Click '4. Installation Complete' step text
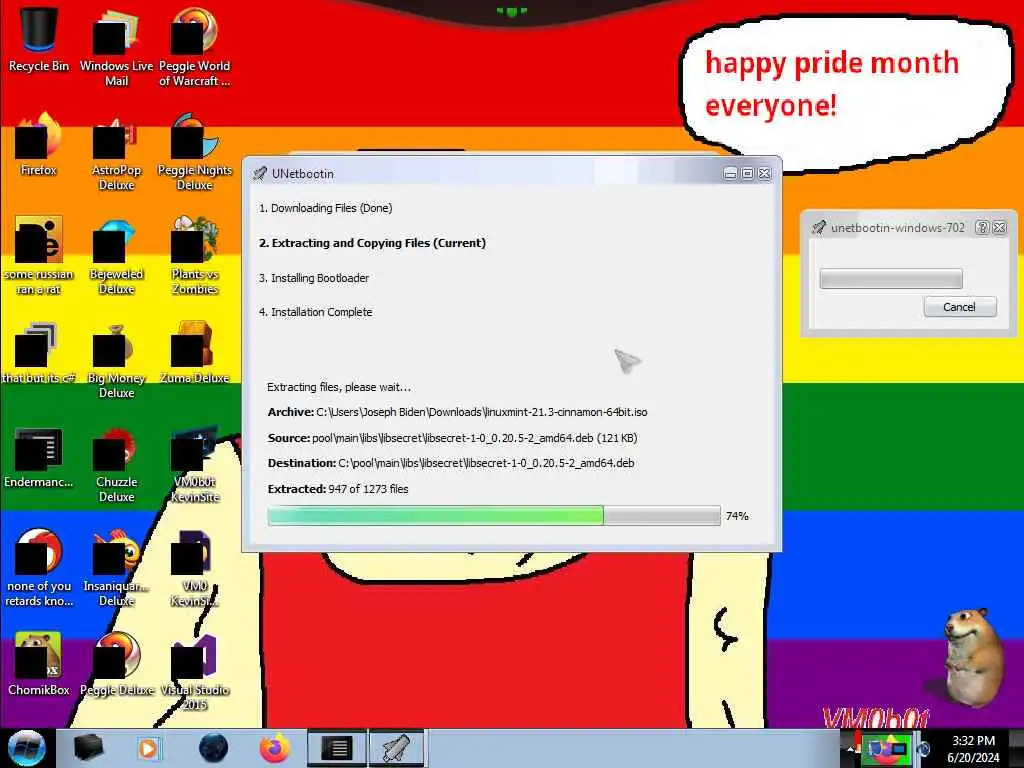The height and width of the screenshot is (768, 1024). click(315, 312)
